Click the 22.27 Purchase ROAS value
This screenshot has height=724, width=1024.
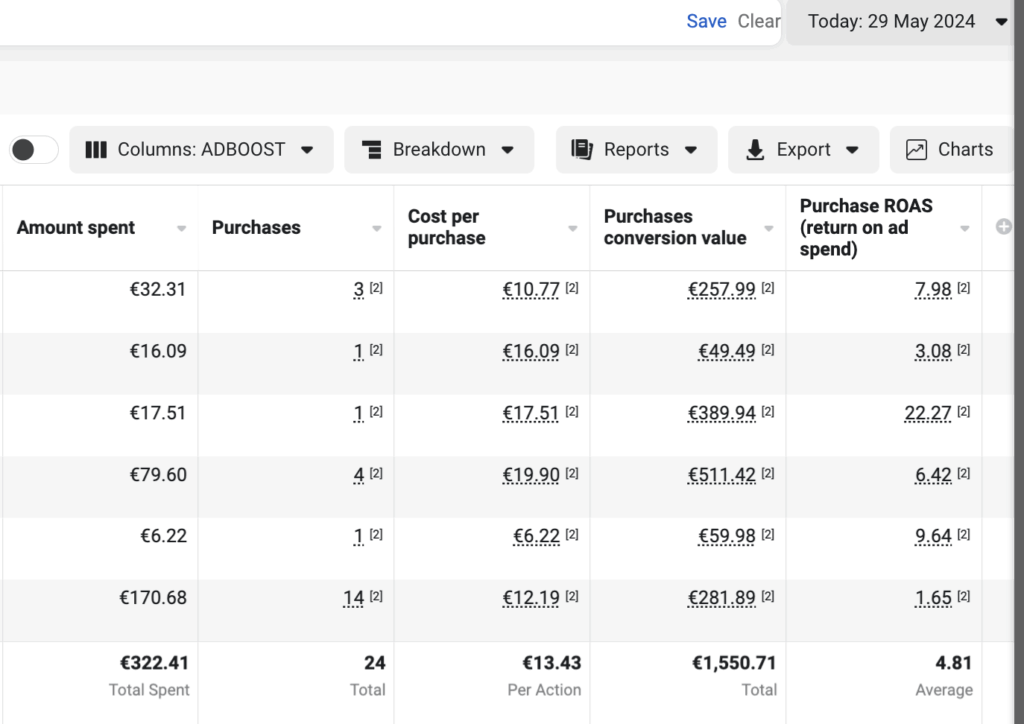927,413
